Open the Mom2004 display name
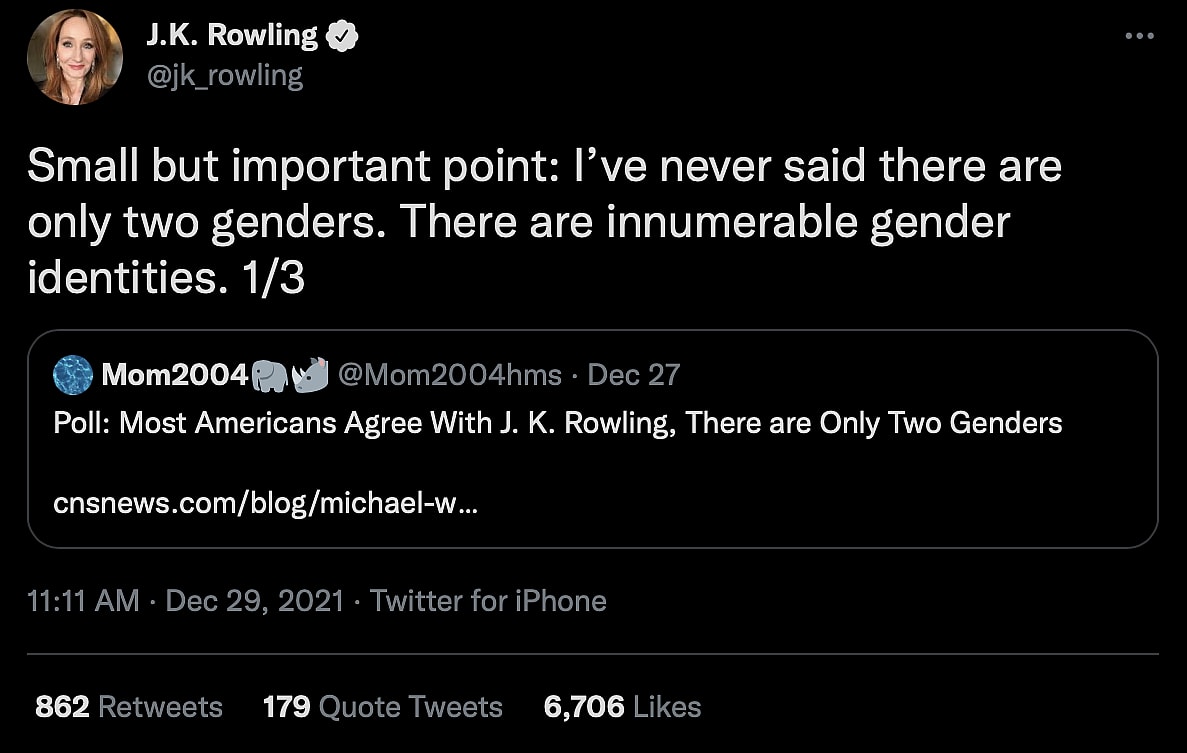Screen dimensions: 1187x753 tap(174, 375)
